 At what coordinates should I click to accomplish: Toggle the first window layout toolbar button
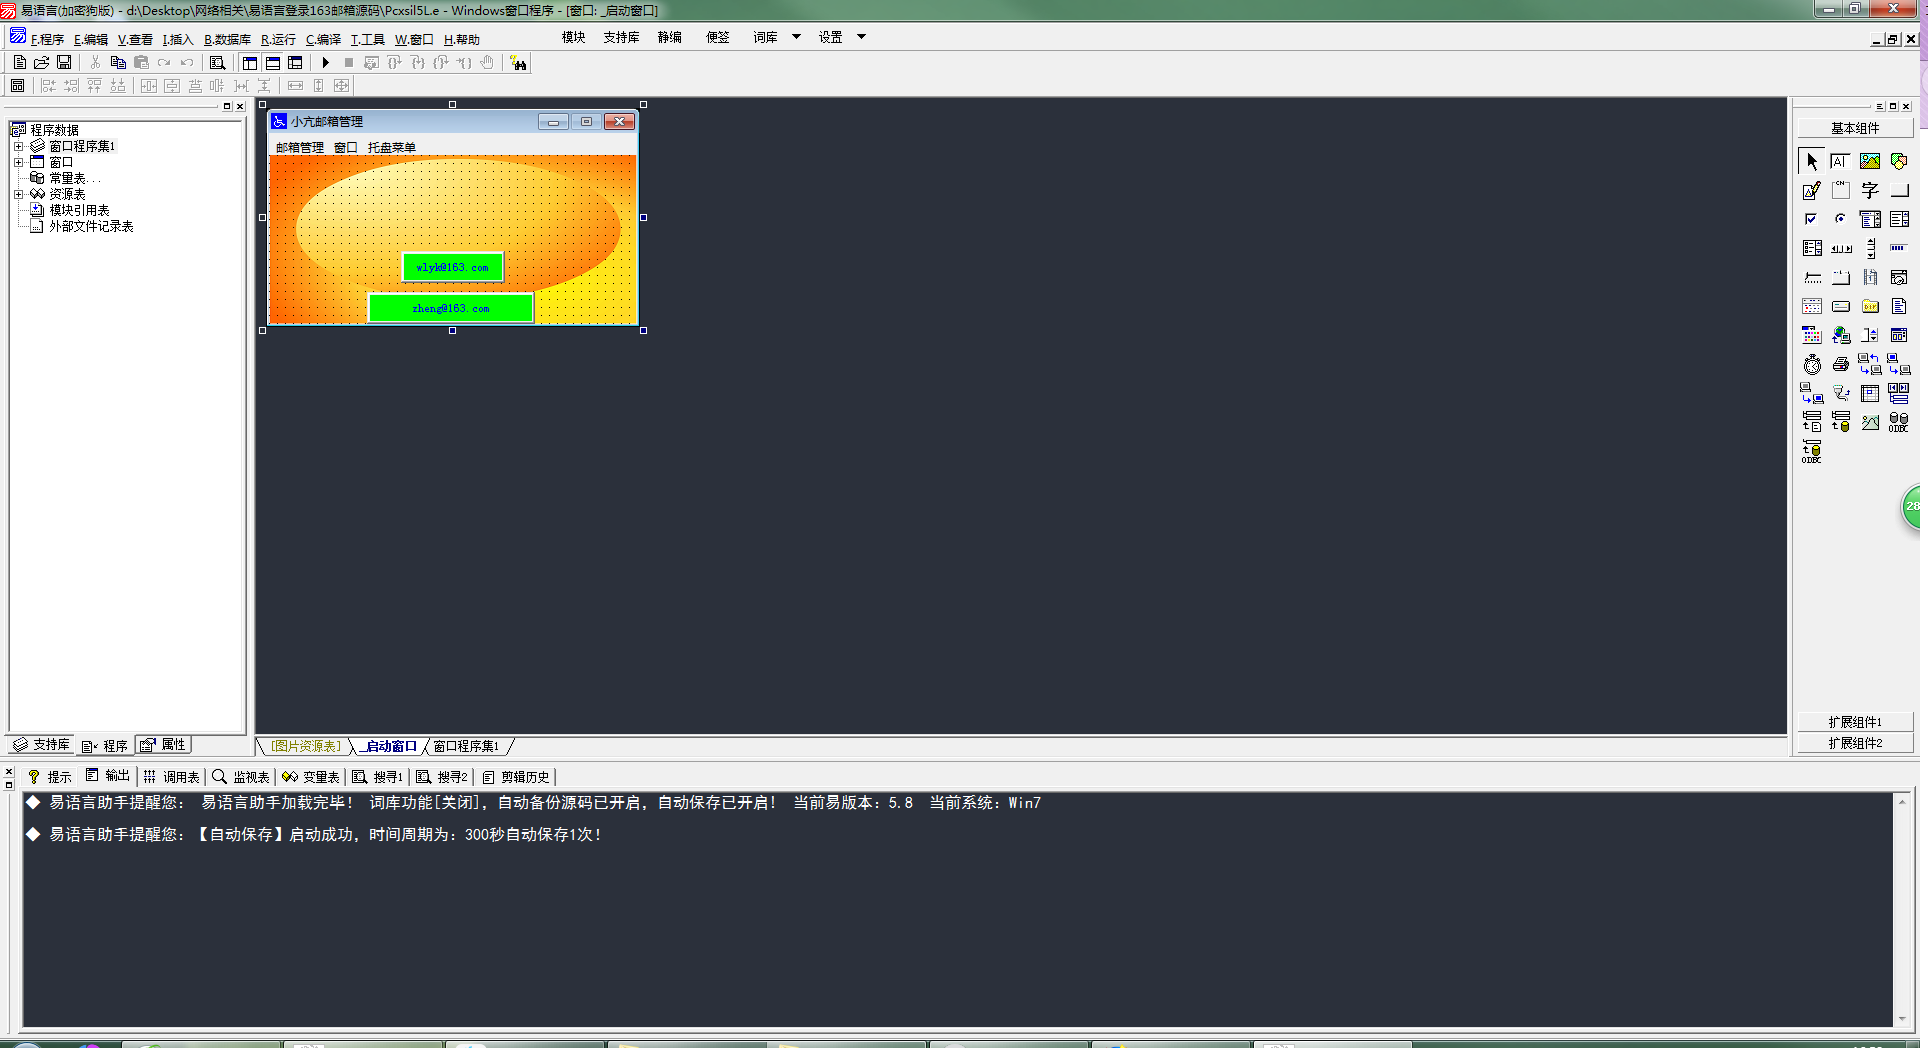pos(250,63)
